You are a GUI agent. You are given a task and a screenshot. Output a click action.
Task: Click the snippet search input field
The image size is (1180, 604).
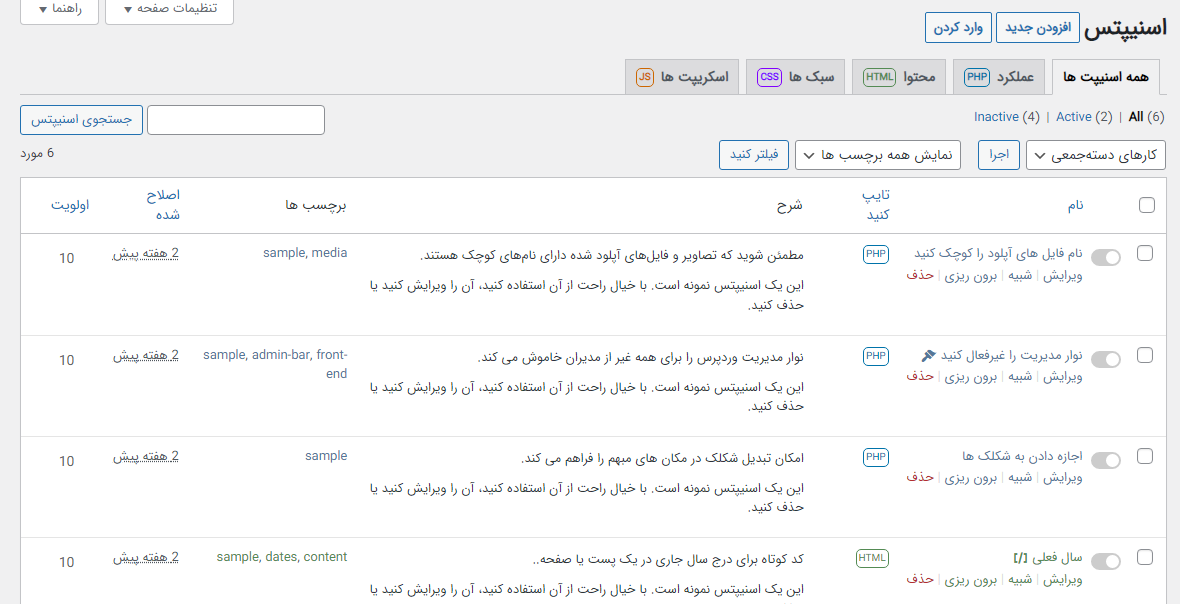point(236,120)
